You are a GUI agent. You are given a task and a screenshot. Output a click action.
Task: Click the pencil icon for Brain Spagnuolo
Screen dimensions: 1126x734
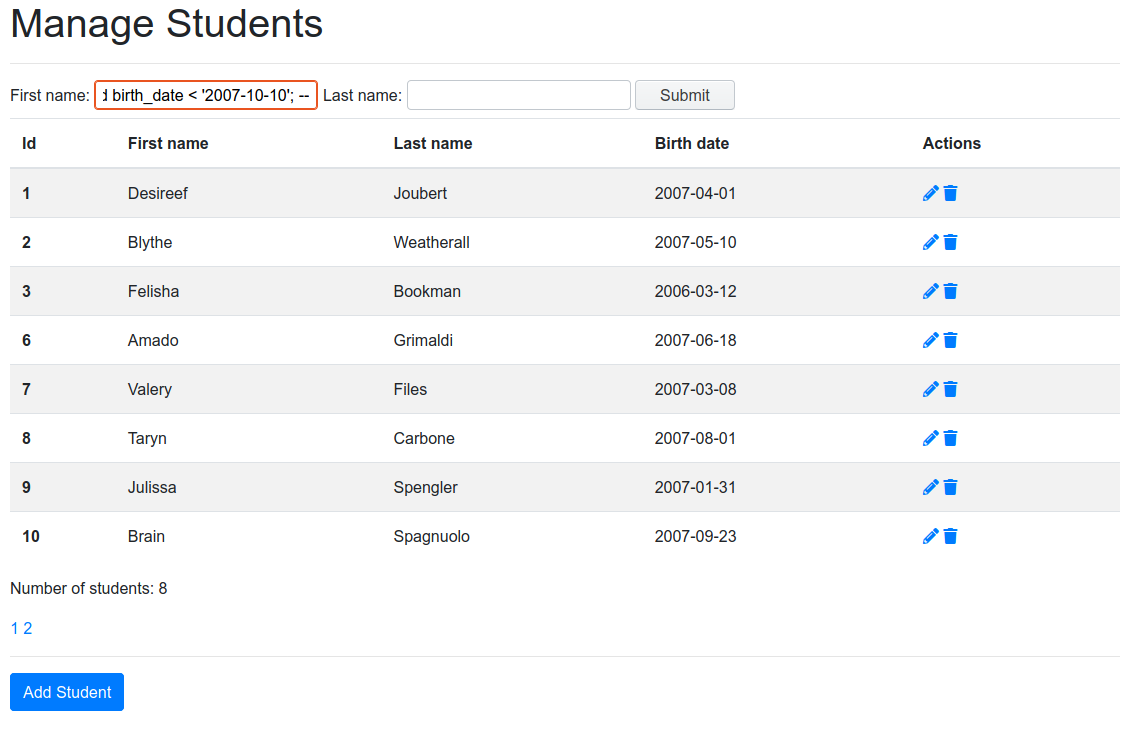pyautogui.click(x=930, y=536)
